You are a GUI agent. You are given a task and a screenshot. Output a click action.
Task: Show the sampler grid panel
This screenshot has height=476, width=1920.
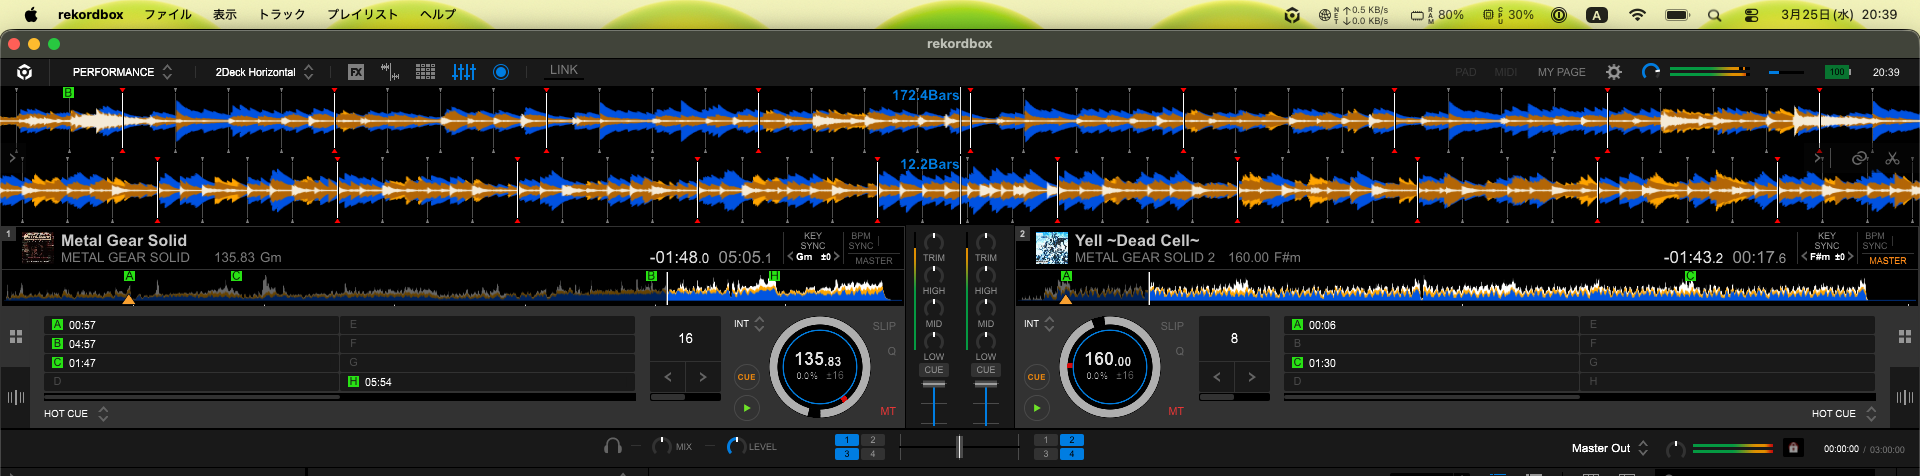pos(425,72)
